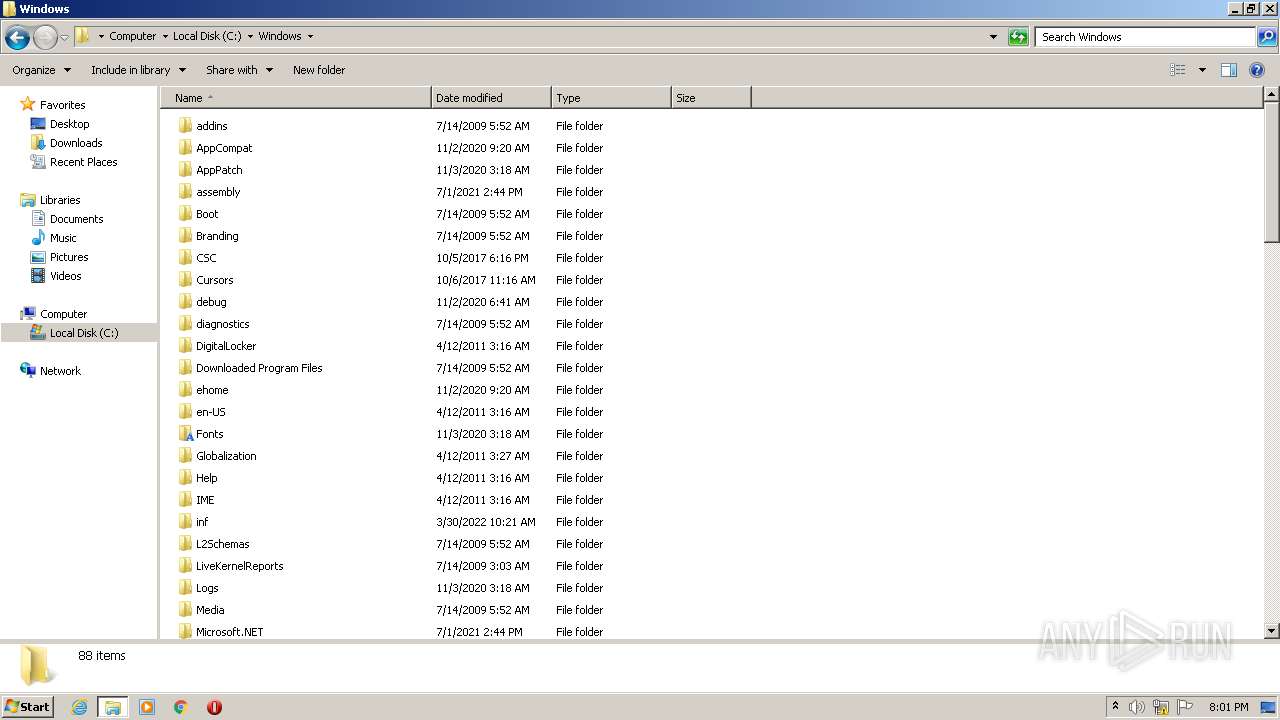Open the Music library
1280x720 pixels.
[x=63, y=238]
